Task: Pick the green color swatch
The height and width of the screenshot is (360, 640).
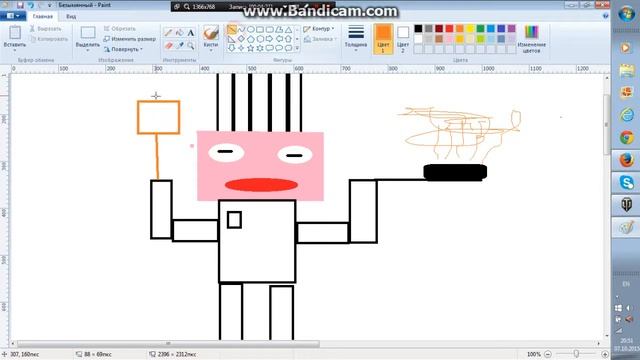Action: coord(480,28)
